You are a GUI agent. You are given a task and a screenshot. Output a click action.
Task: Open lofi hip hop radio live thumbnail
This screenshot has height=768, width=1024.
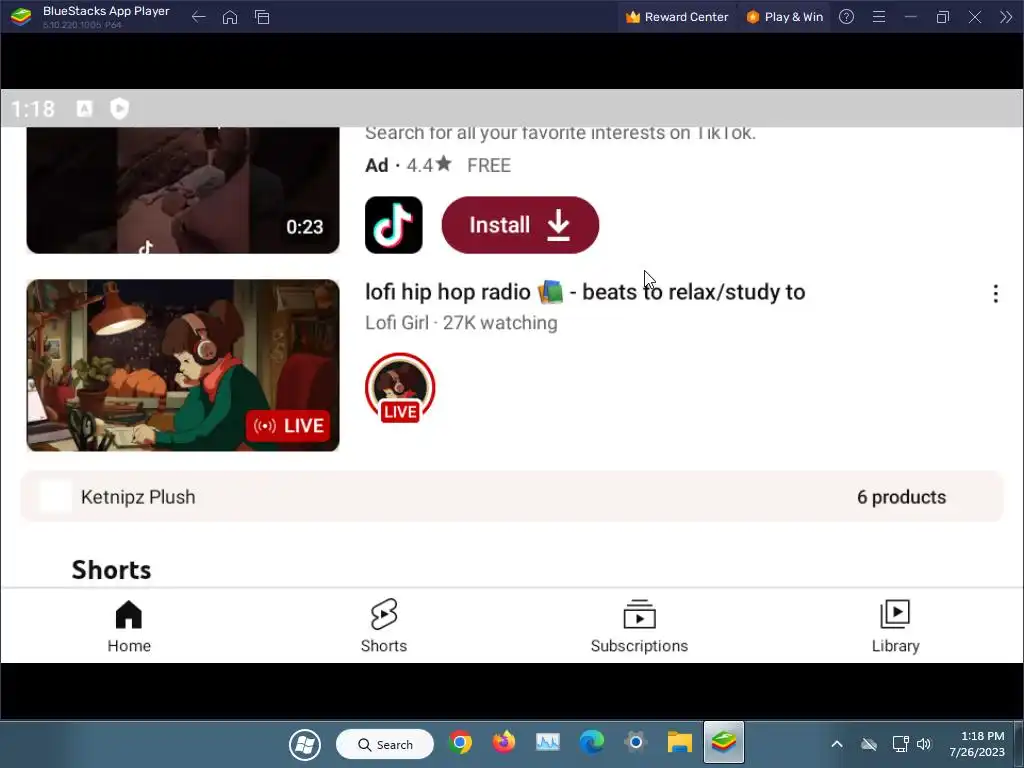coord(183,365)
